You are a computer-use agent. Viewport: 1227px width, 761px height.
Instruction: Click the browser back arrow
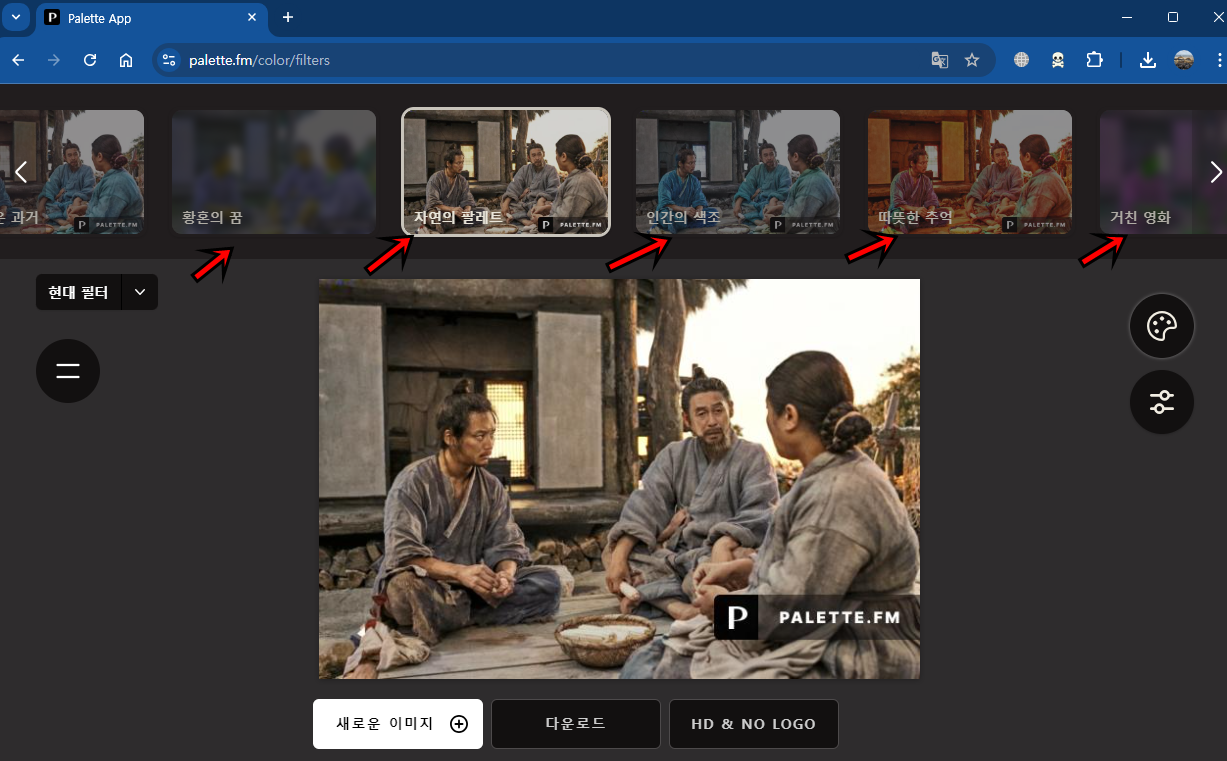[x=18, y=60]
